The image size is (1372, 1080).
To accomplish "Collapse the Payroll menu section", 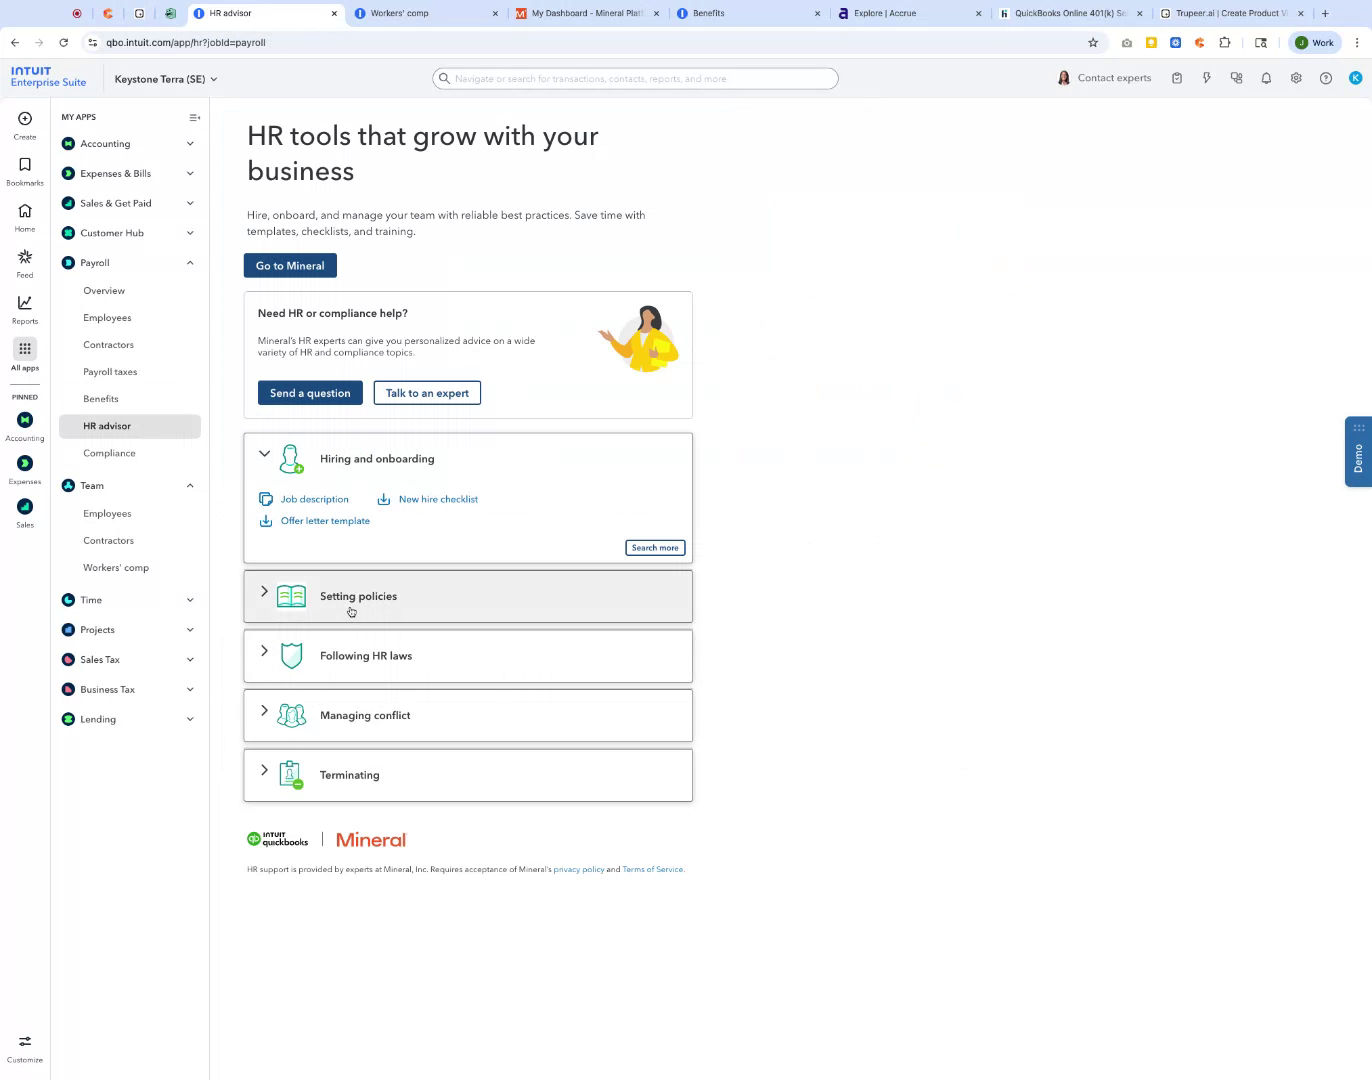I will coord(190,263).
